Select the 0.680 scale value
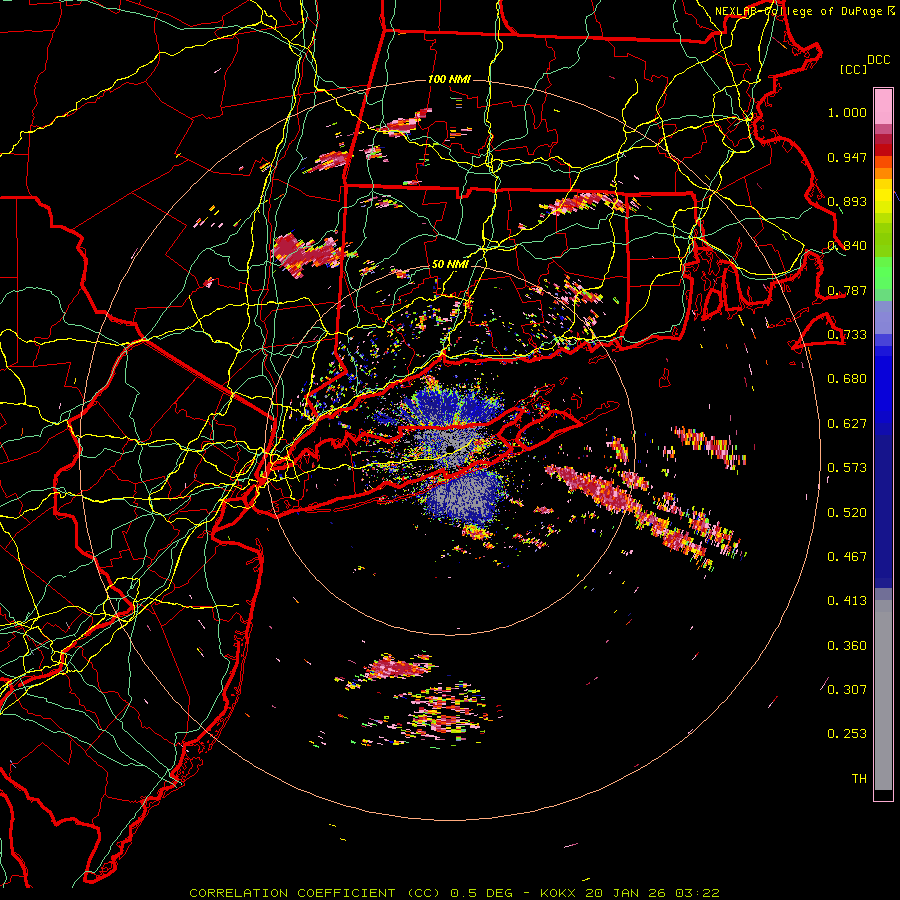This screenshot has width=900, height=900. tap(847, 379)
